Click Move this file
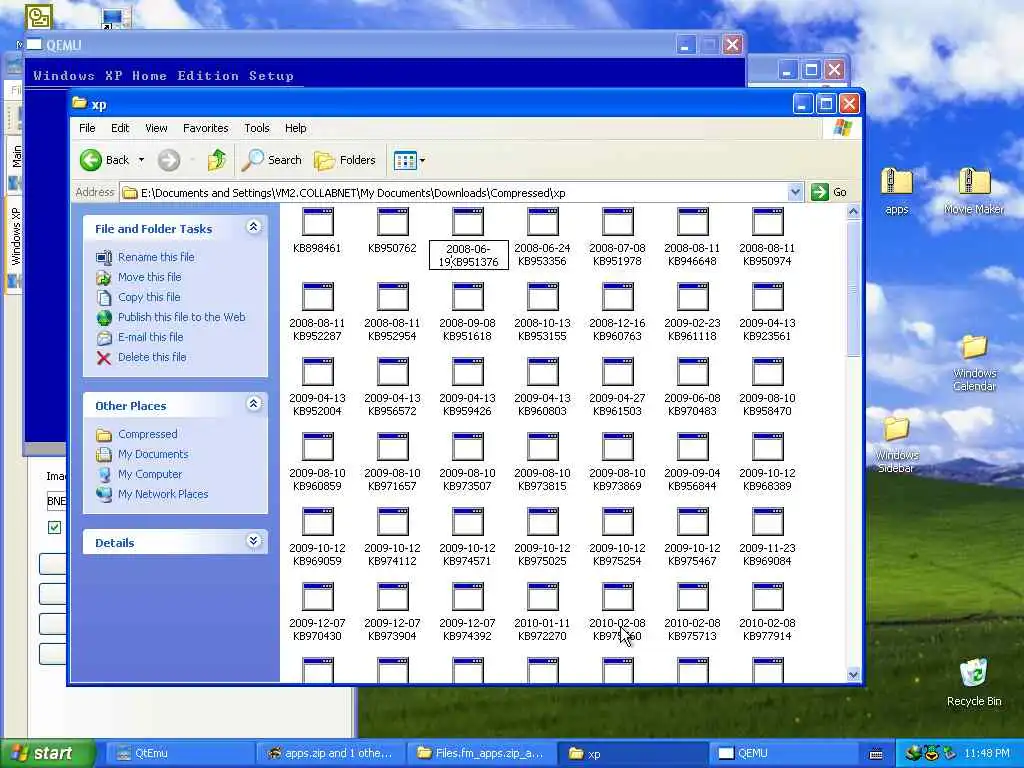1024x768 pixels. 150,277
